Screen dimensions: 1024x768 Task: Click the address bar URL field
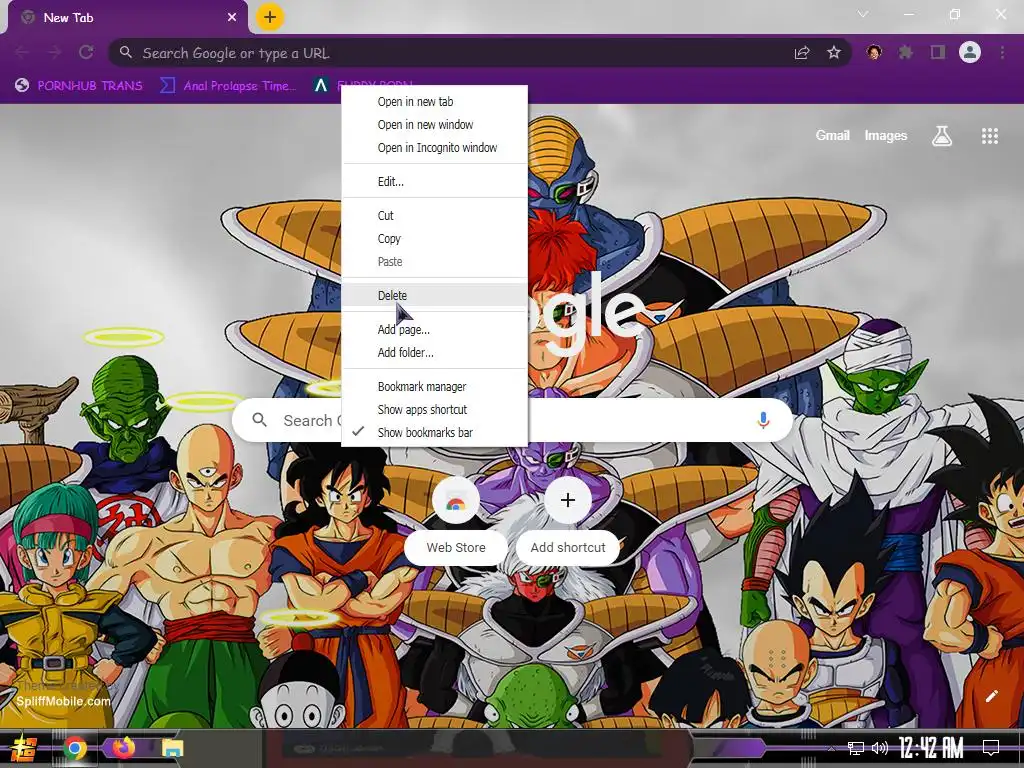pyautogui.click(x=480, y=53)
